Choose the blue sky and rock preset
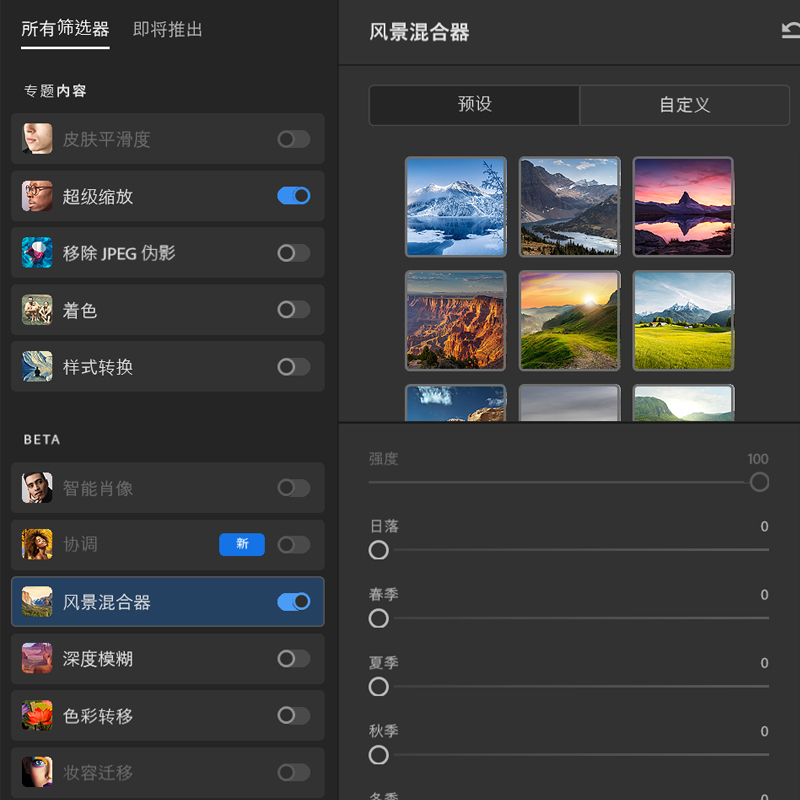 click(456, 403)
